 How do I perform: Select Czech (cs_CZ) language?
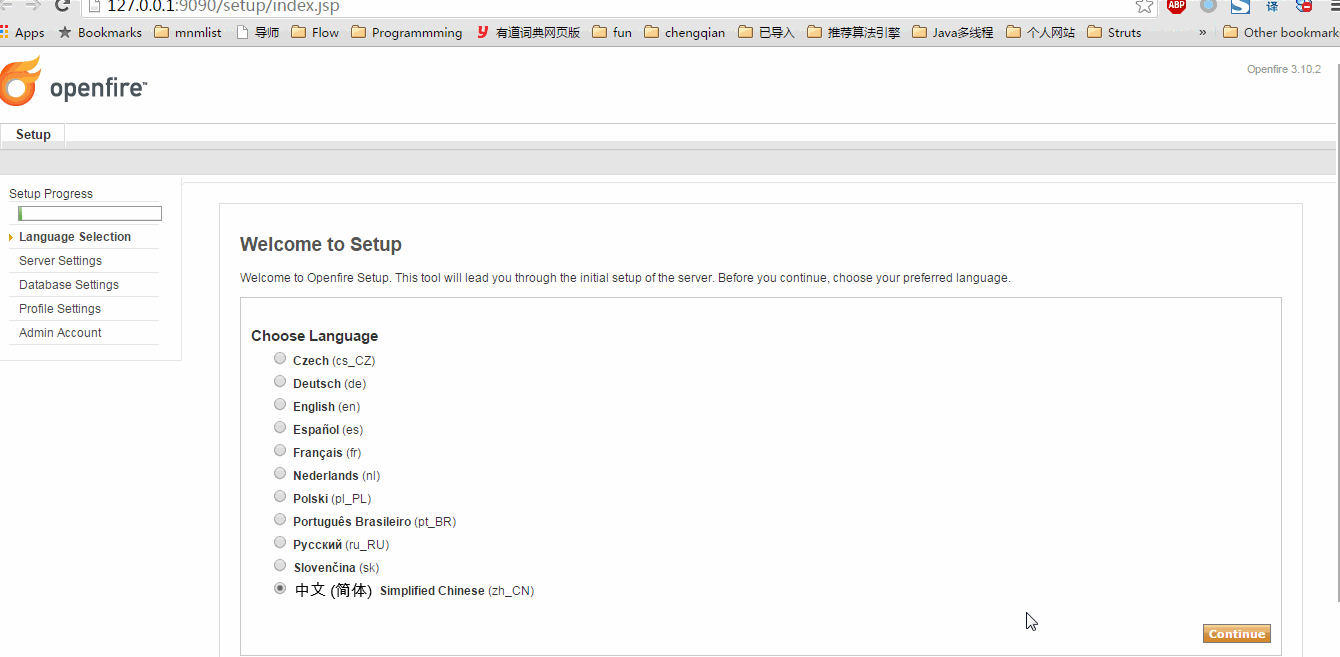click(x=280, y=358)
